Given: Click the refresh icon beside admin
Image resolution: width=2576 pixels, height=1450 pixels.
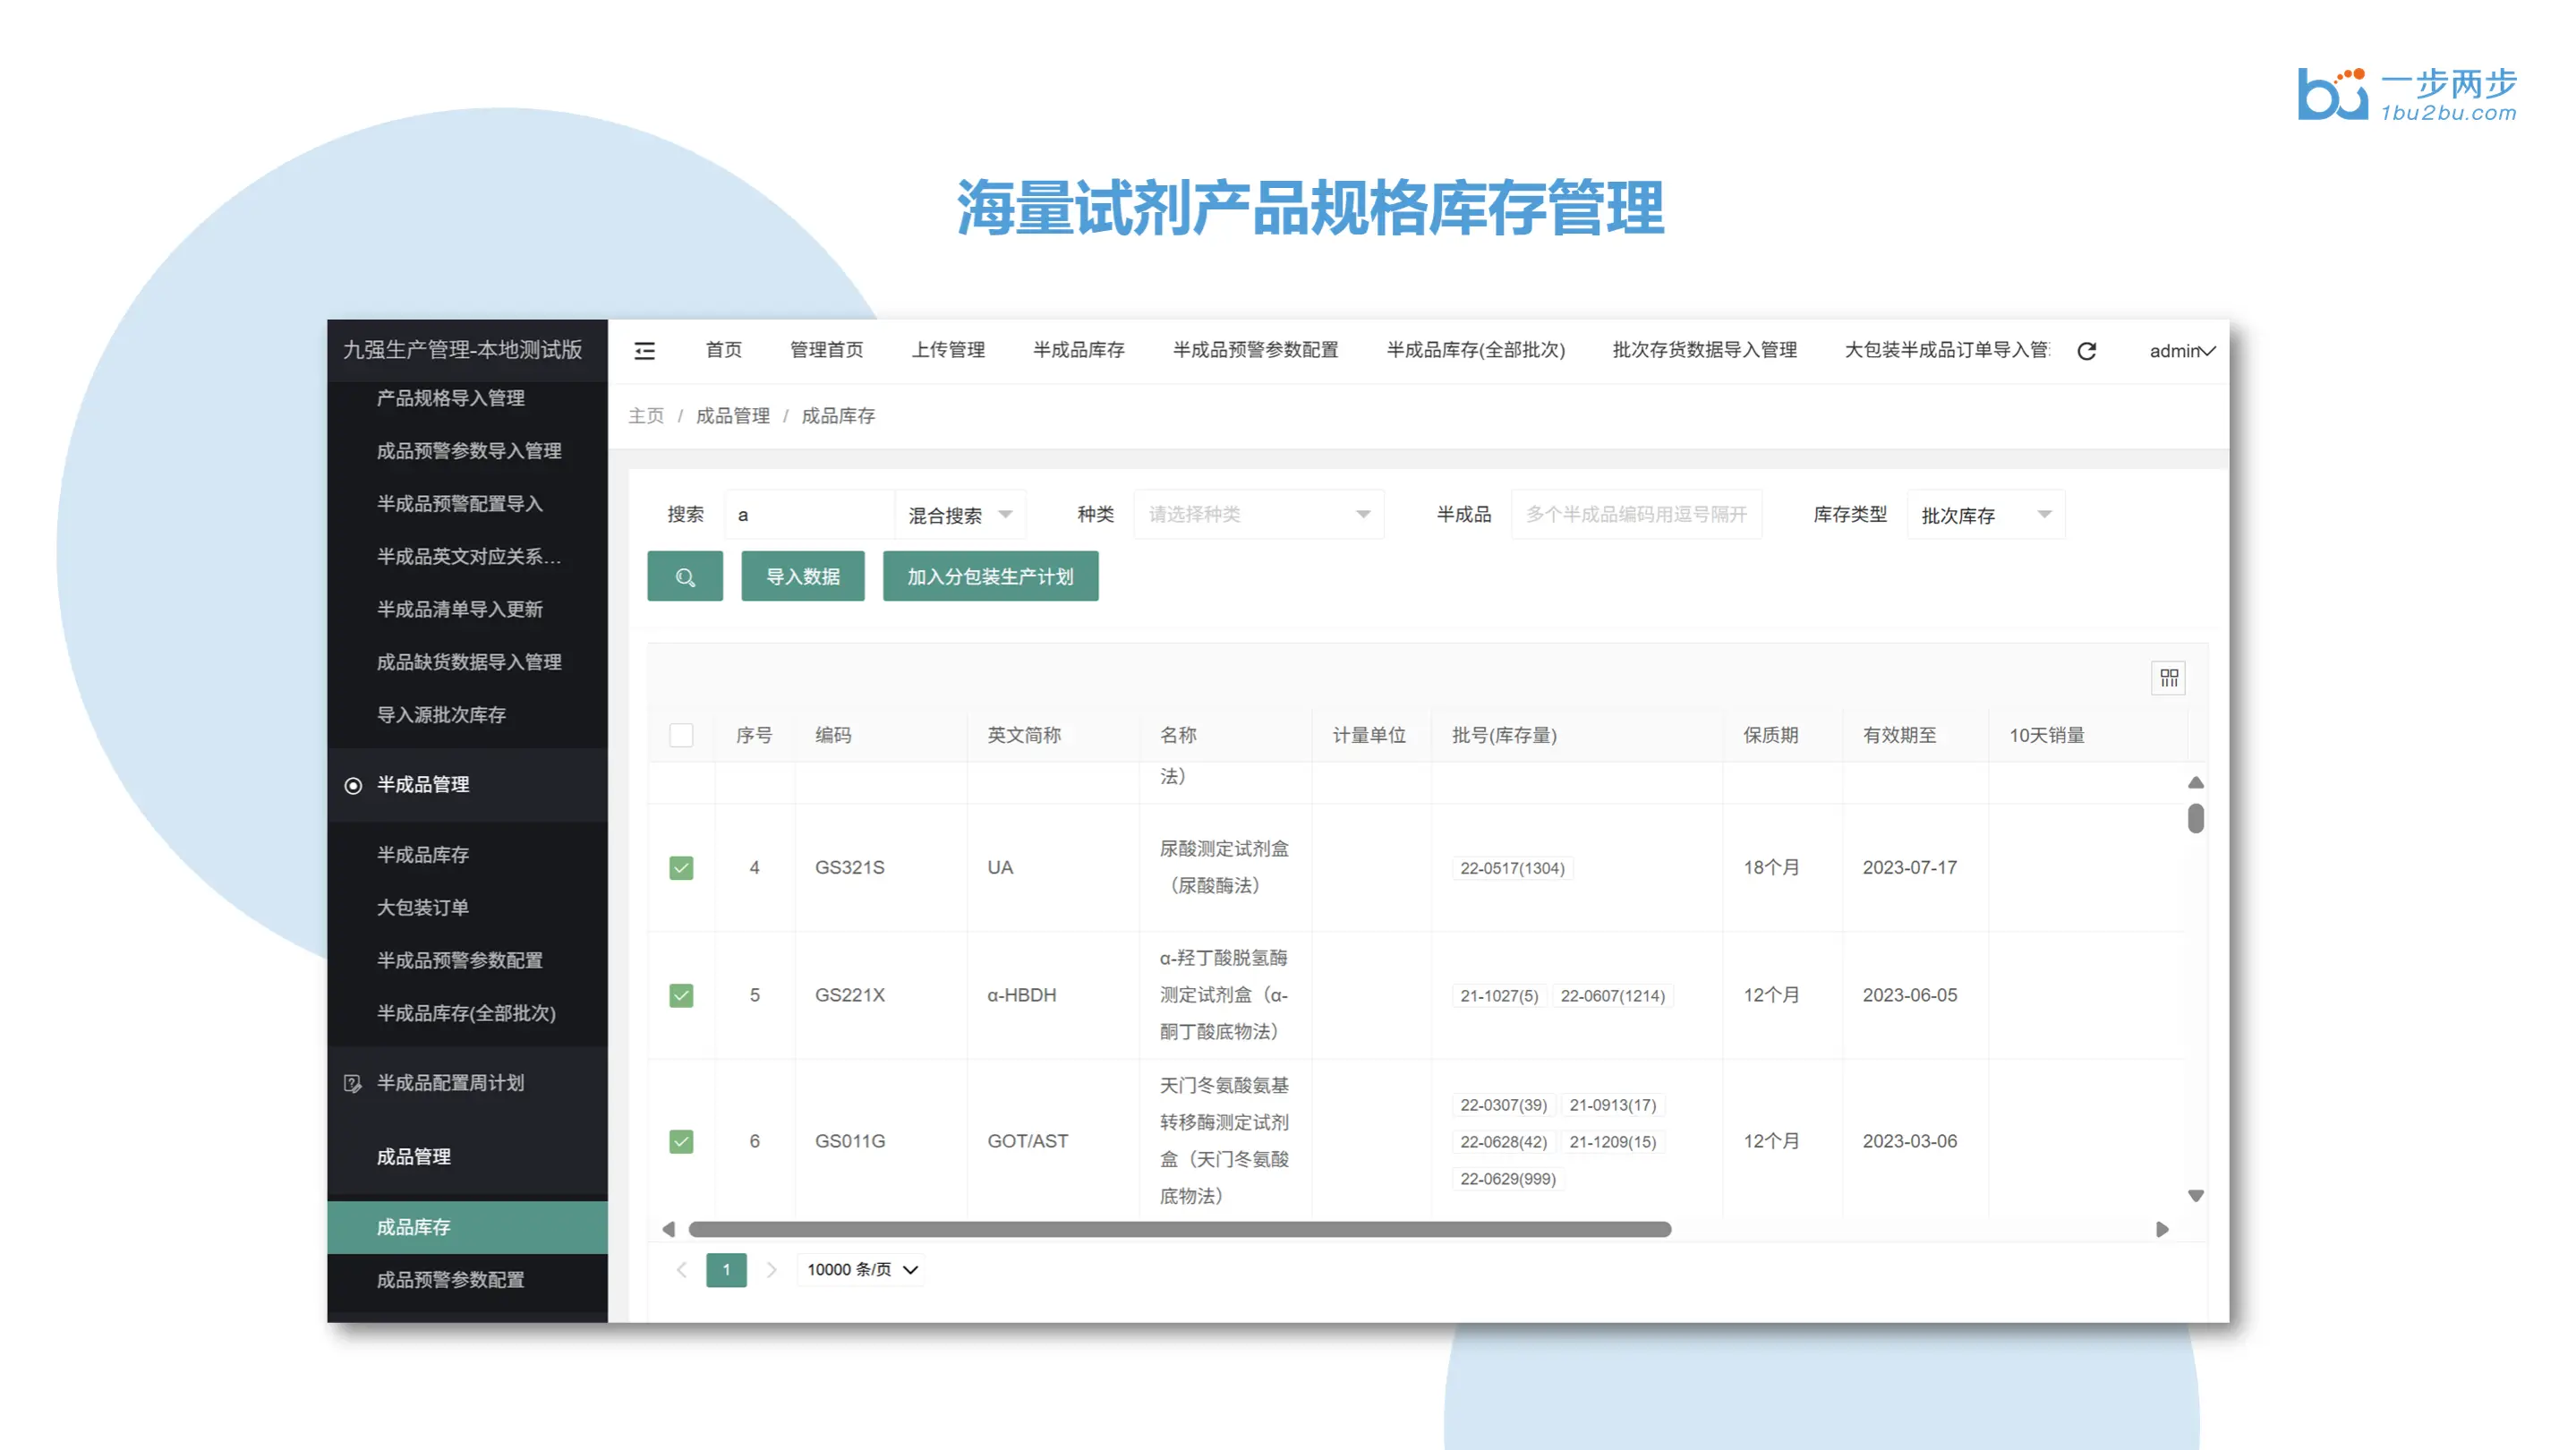Looking at the screenshot, I should 2086,351.
